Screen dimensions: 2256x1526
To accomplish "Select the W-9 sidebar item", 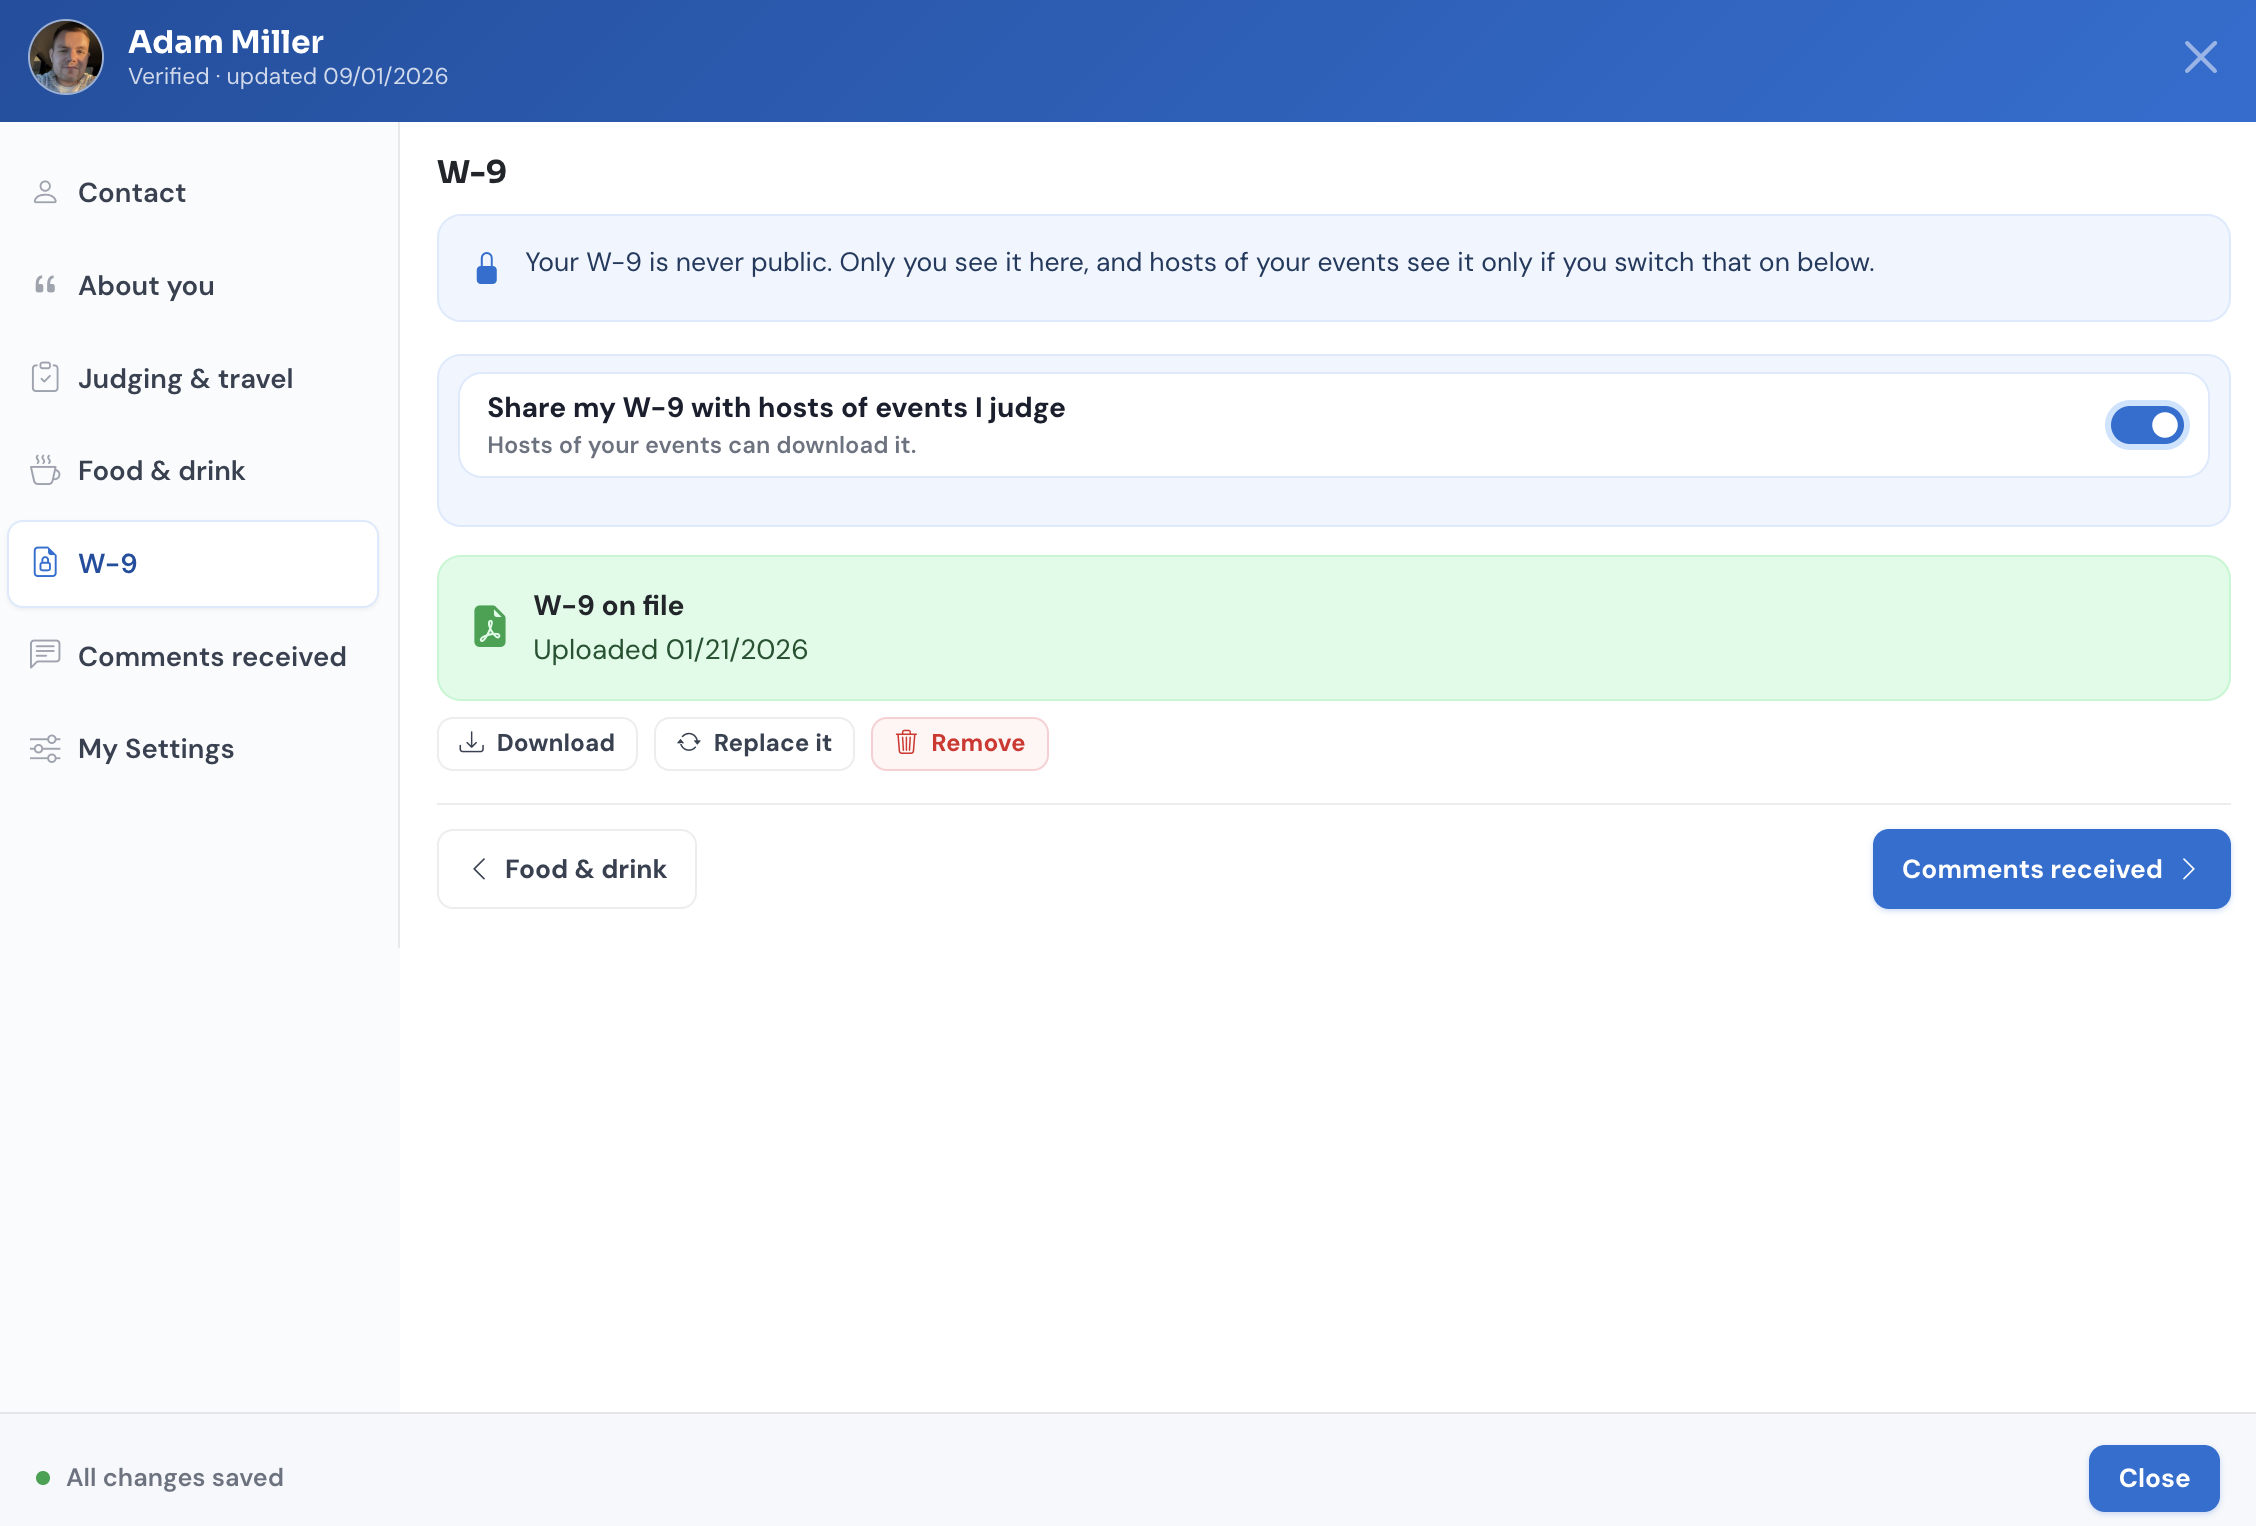I will (193, 563).
